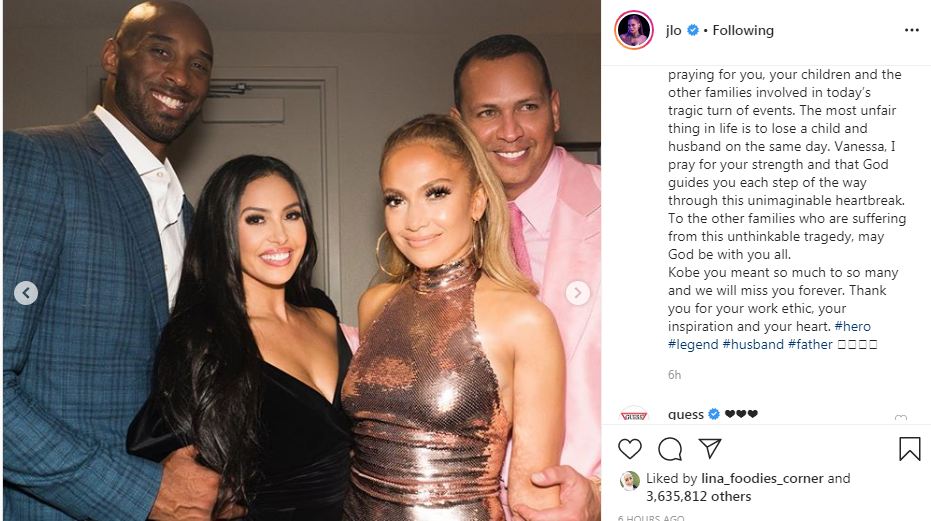Image resolution: width=931 pixels, height=521 pixels.
Task: Share post via paper plane icon
Action: 710,448
